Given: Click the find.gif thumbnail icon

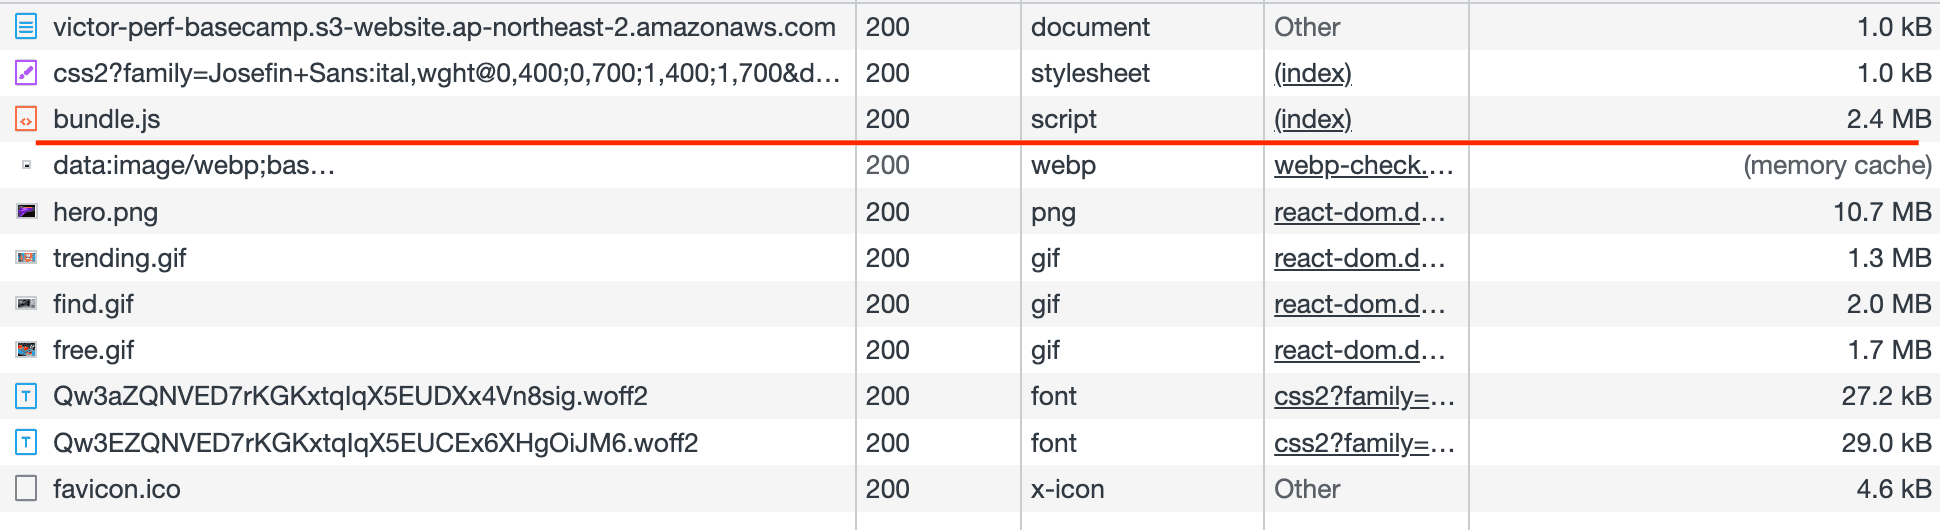Looking at the screenshot, I should [26, 304].
